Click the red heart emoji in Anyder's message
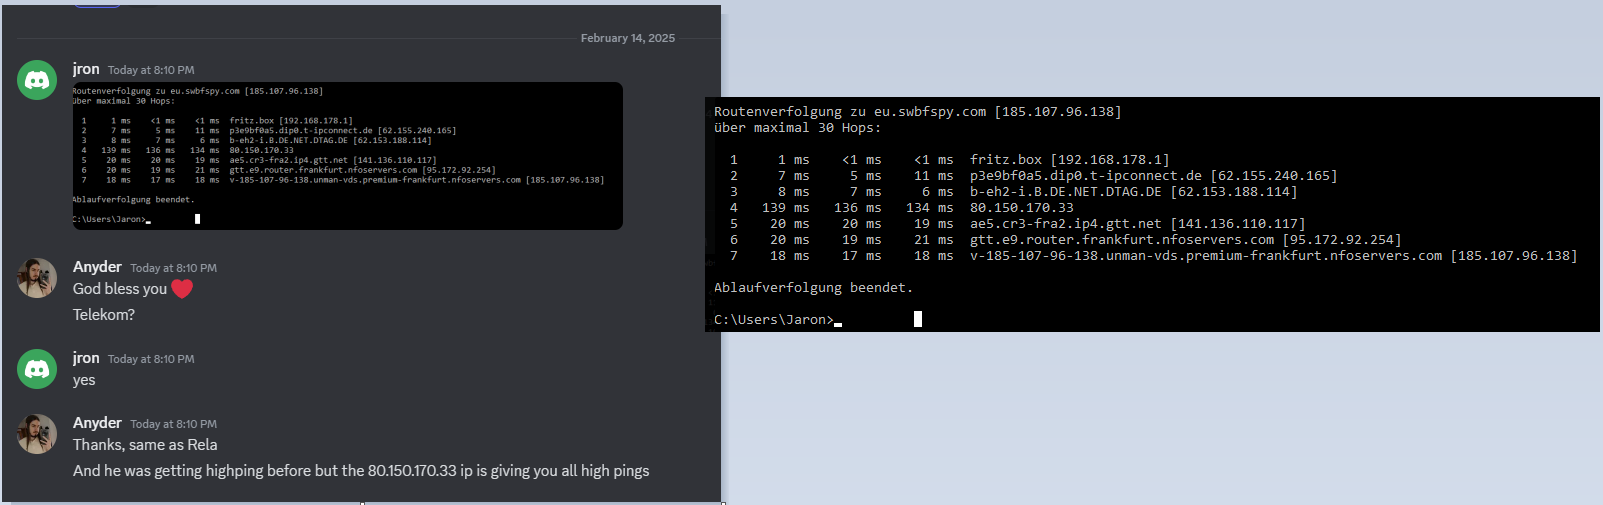This screenshot has width=1603, height=505. click(x=182, y=289)
